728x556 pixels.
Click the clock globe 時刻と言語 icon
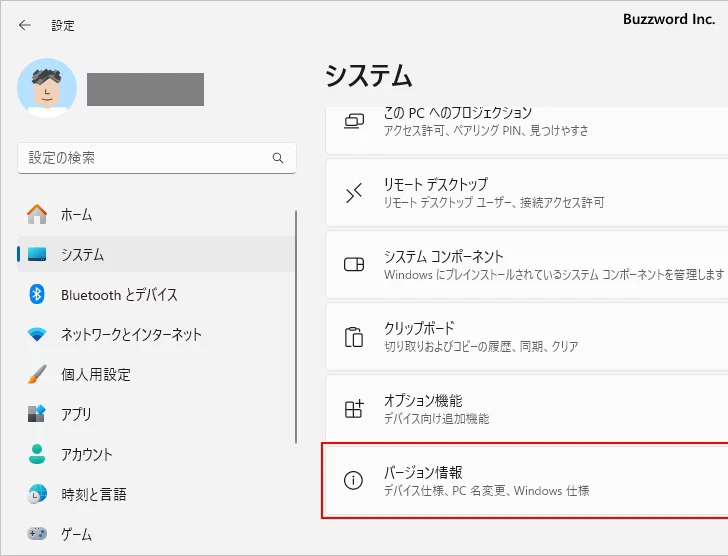click(x=37, y=494)
